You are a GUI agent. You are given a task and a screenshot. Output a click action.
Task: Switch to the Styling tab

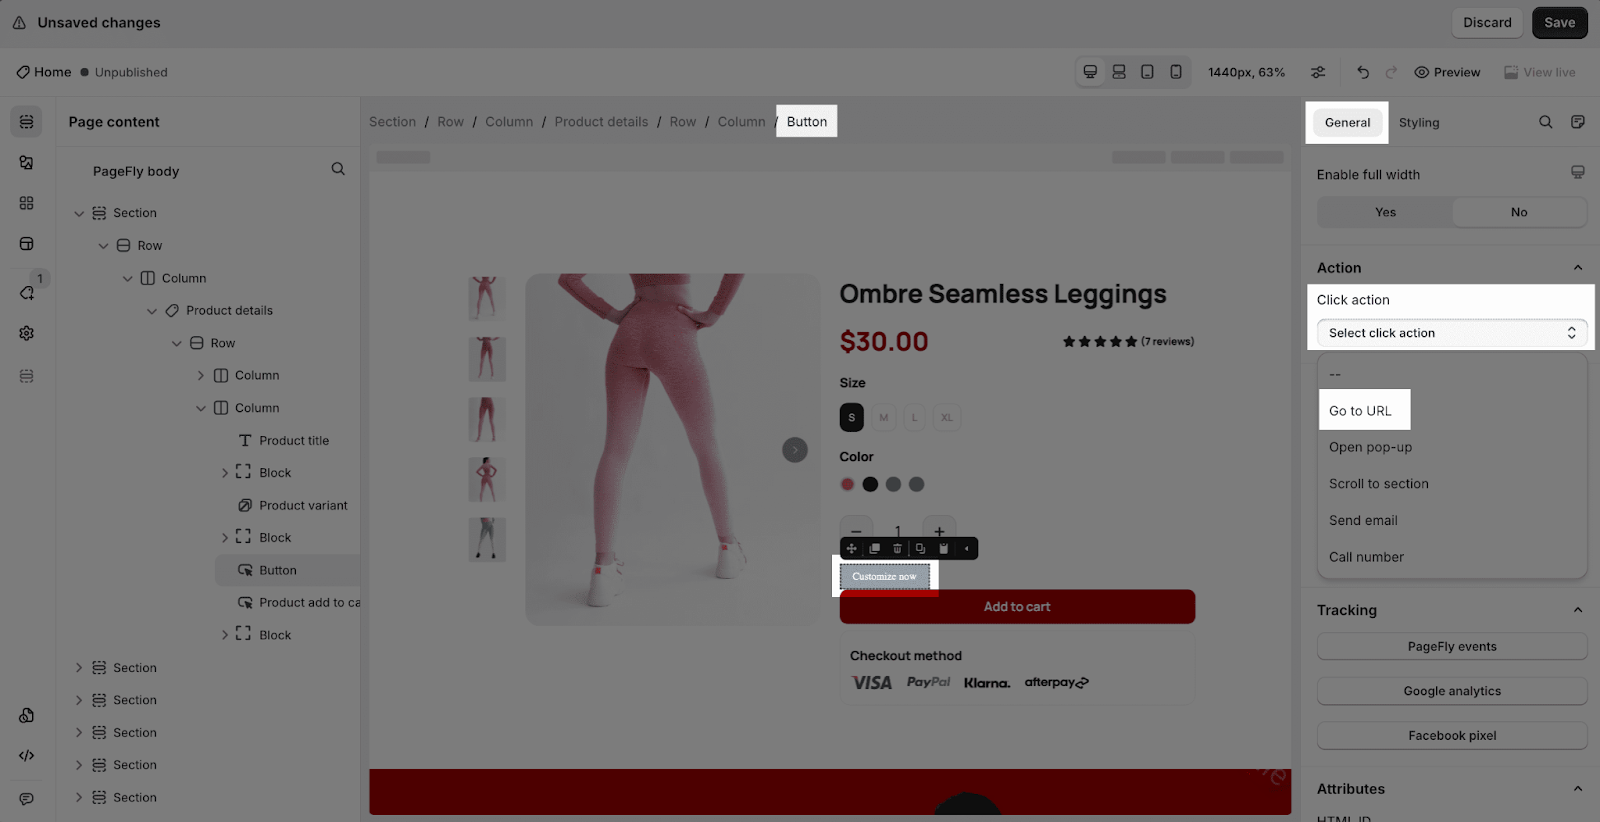point(1419,123)
